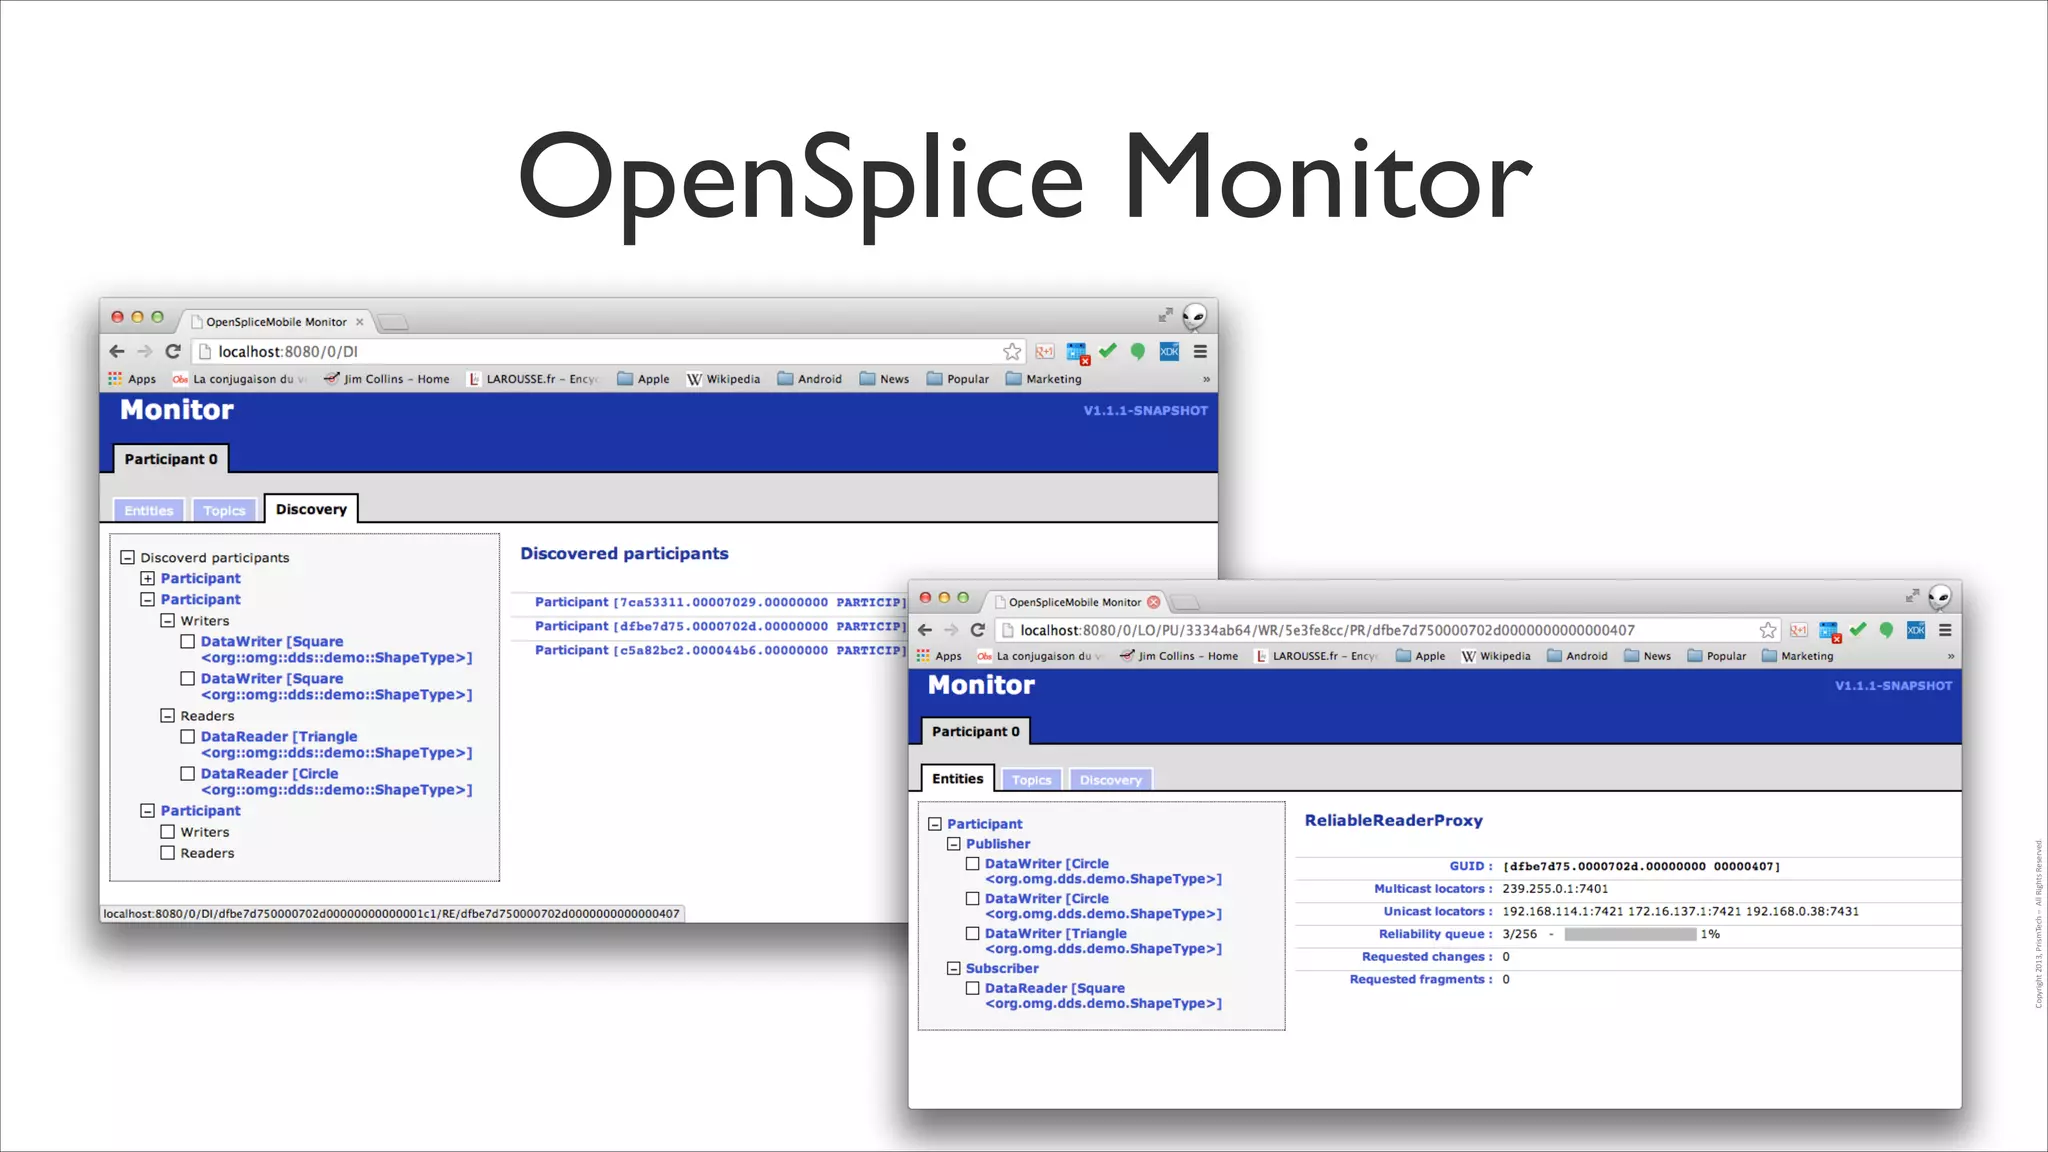Open Participant 7ca53311 link
The height and width of the screenshot is (1152, 2048).
[x=718, y=602]
